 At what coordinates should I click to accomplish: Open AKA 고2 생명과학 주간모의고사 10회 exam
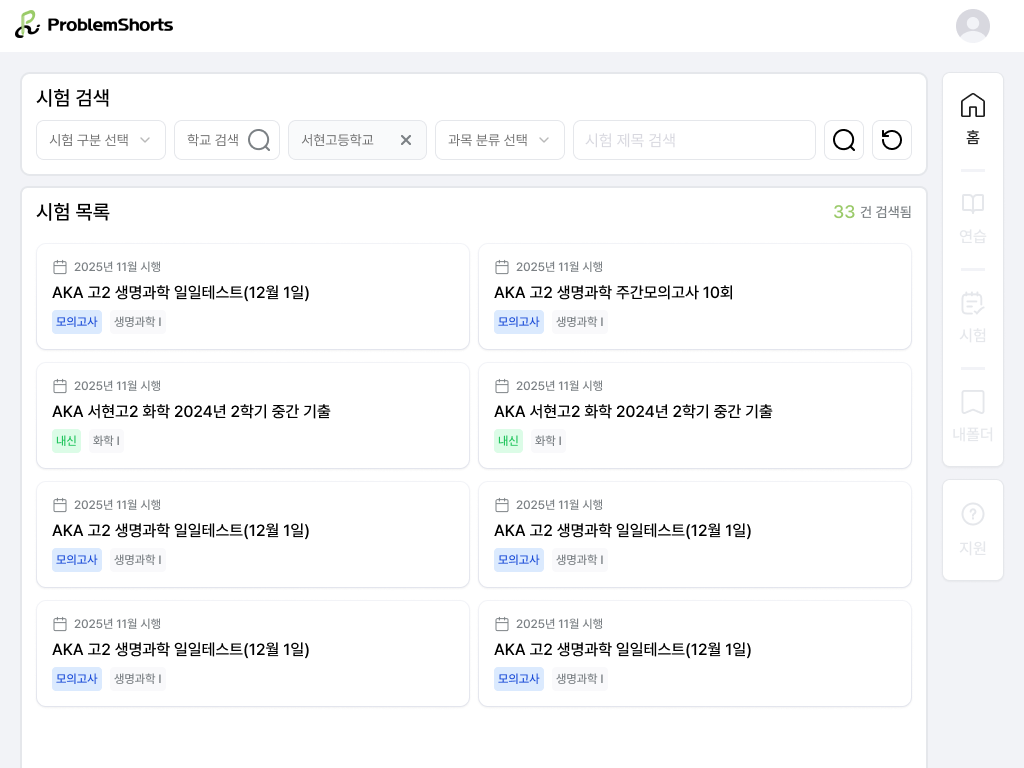[x=694, y=293]
